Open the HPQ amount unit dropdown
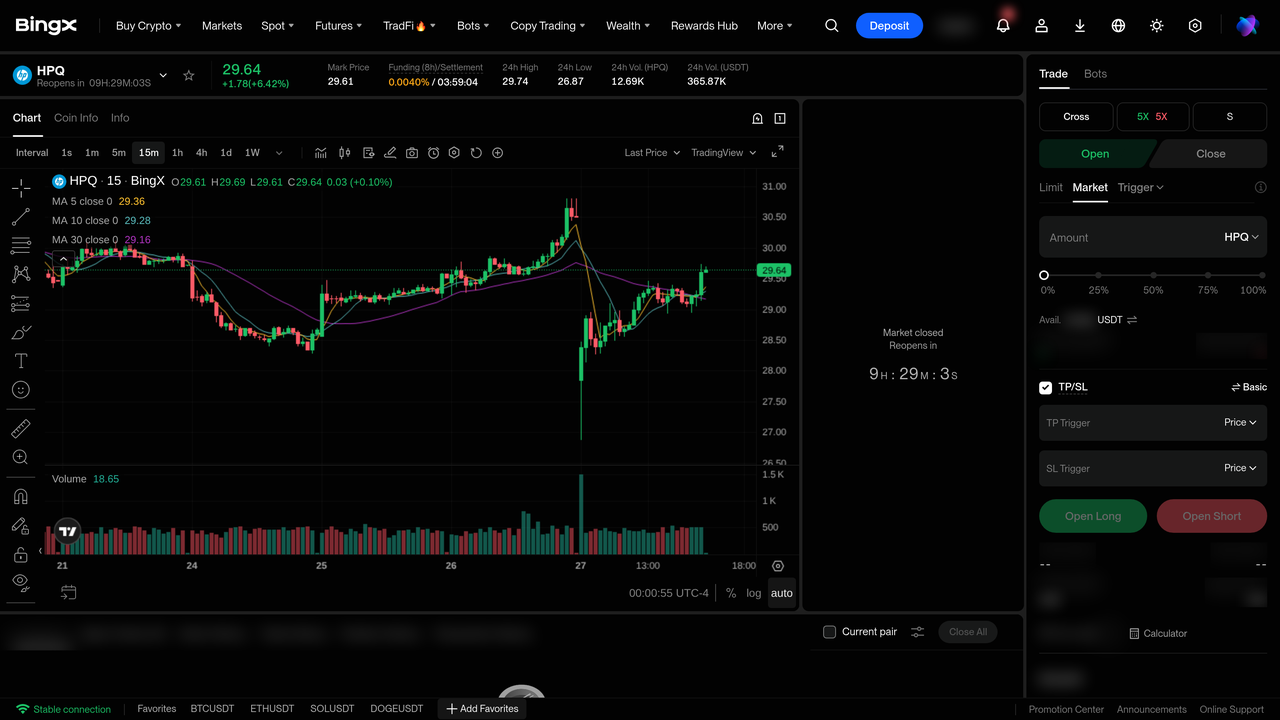 click(x=1241, y=237)
